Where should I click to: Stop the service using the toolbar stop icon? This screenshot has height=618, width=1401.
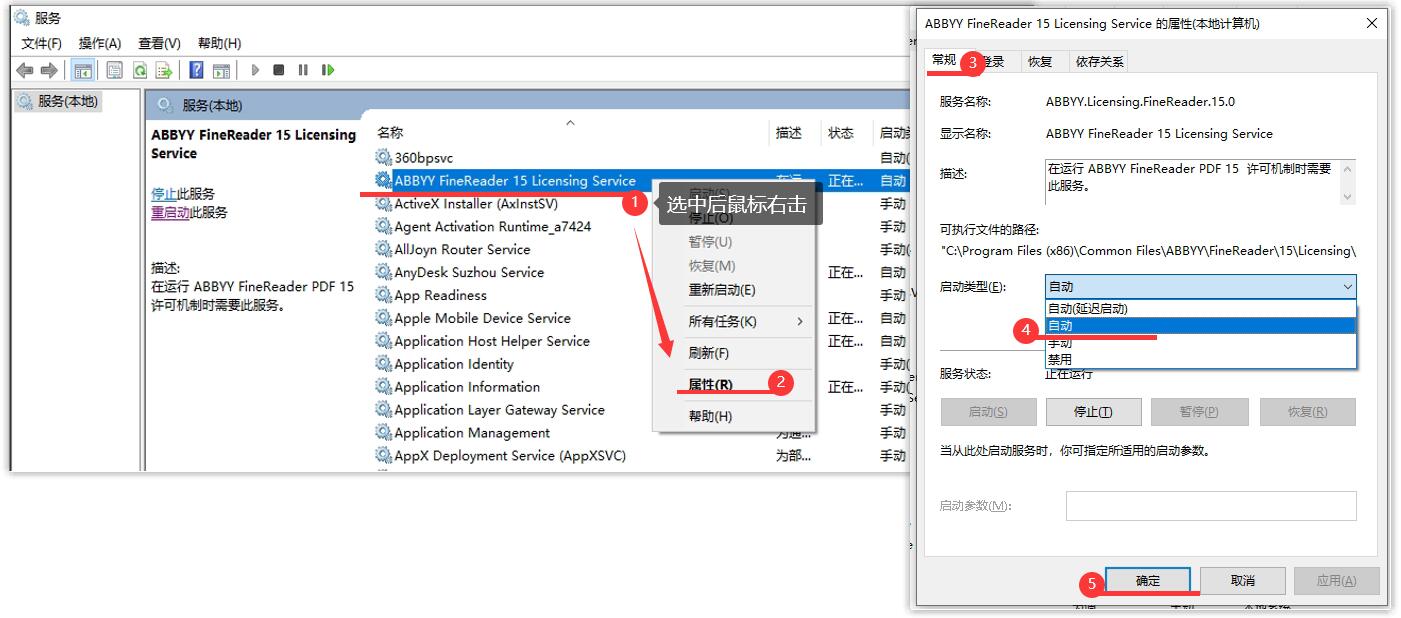[x=279, y=70]
